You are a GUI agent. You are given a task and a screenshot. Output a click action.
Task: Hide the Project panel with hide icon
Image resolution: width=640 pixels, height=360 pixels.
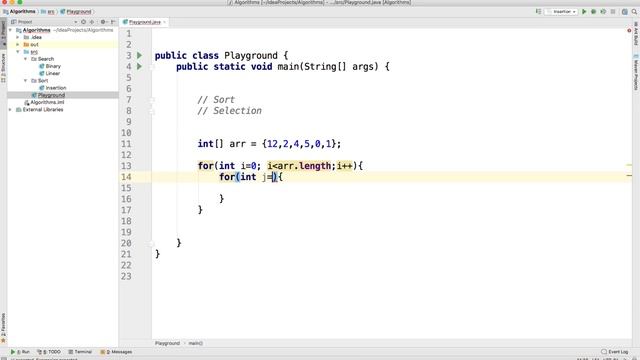click(x=113, y=22)
